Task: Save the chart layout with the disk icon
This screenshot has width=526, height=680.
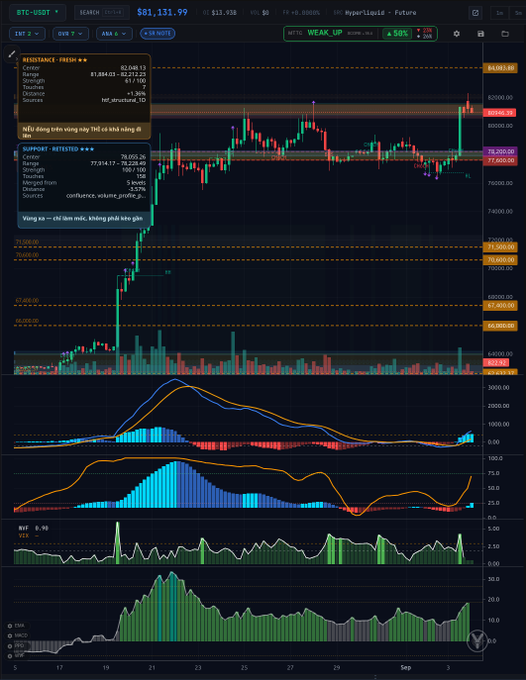Action: point(480,33)
